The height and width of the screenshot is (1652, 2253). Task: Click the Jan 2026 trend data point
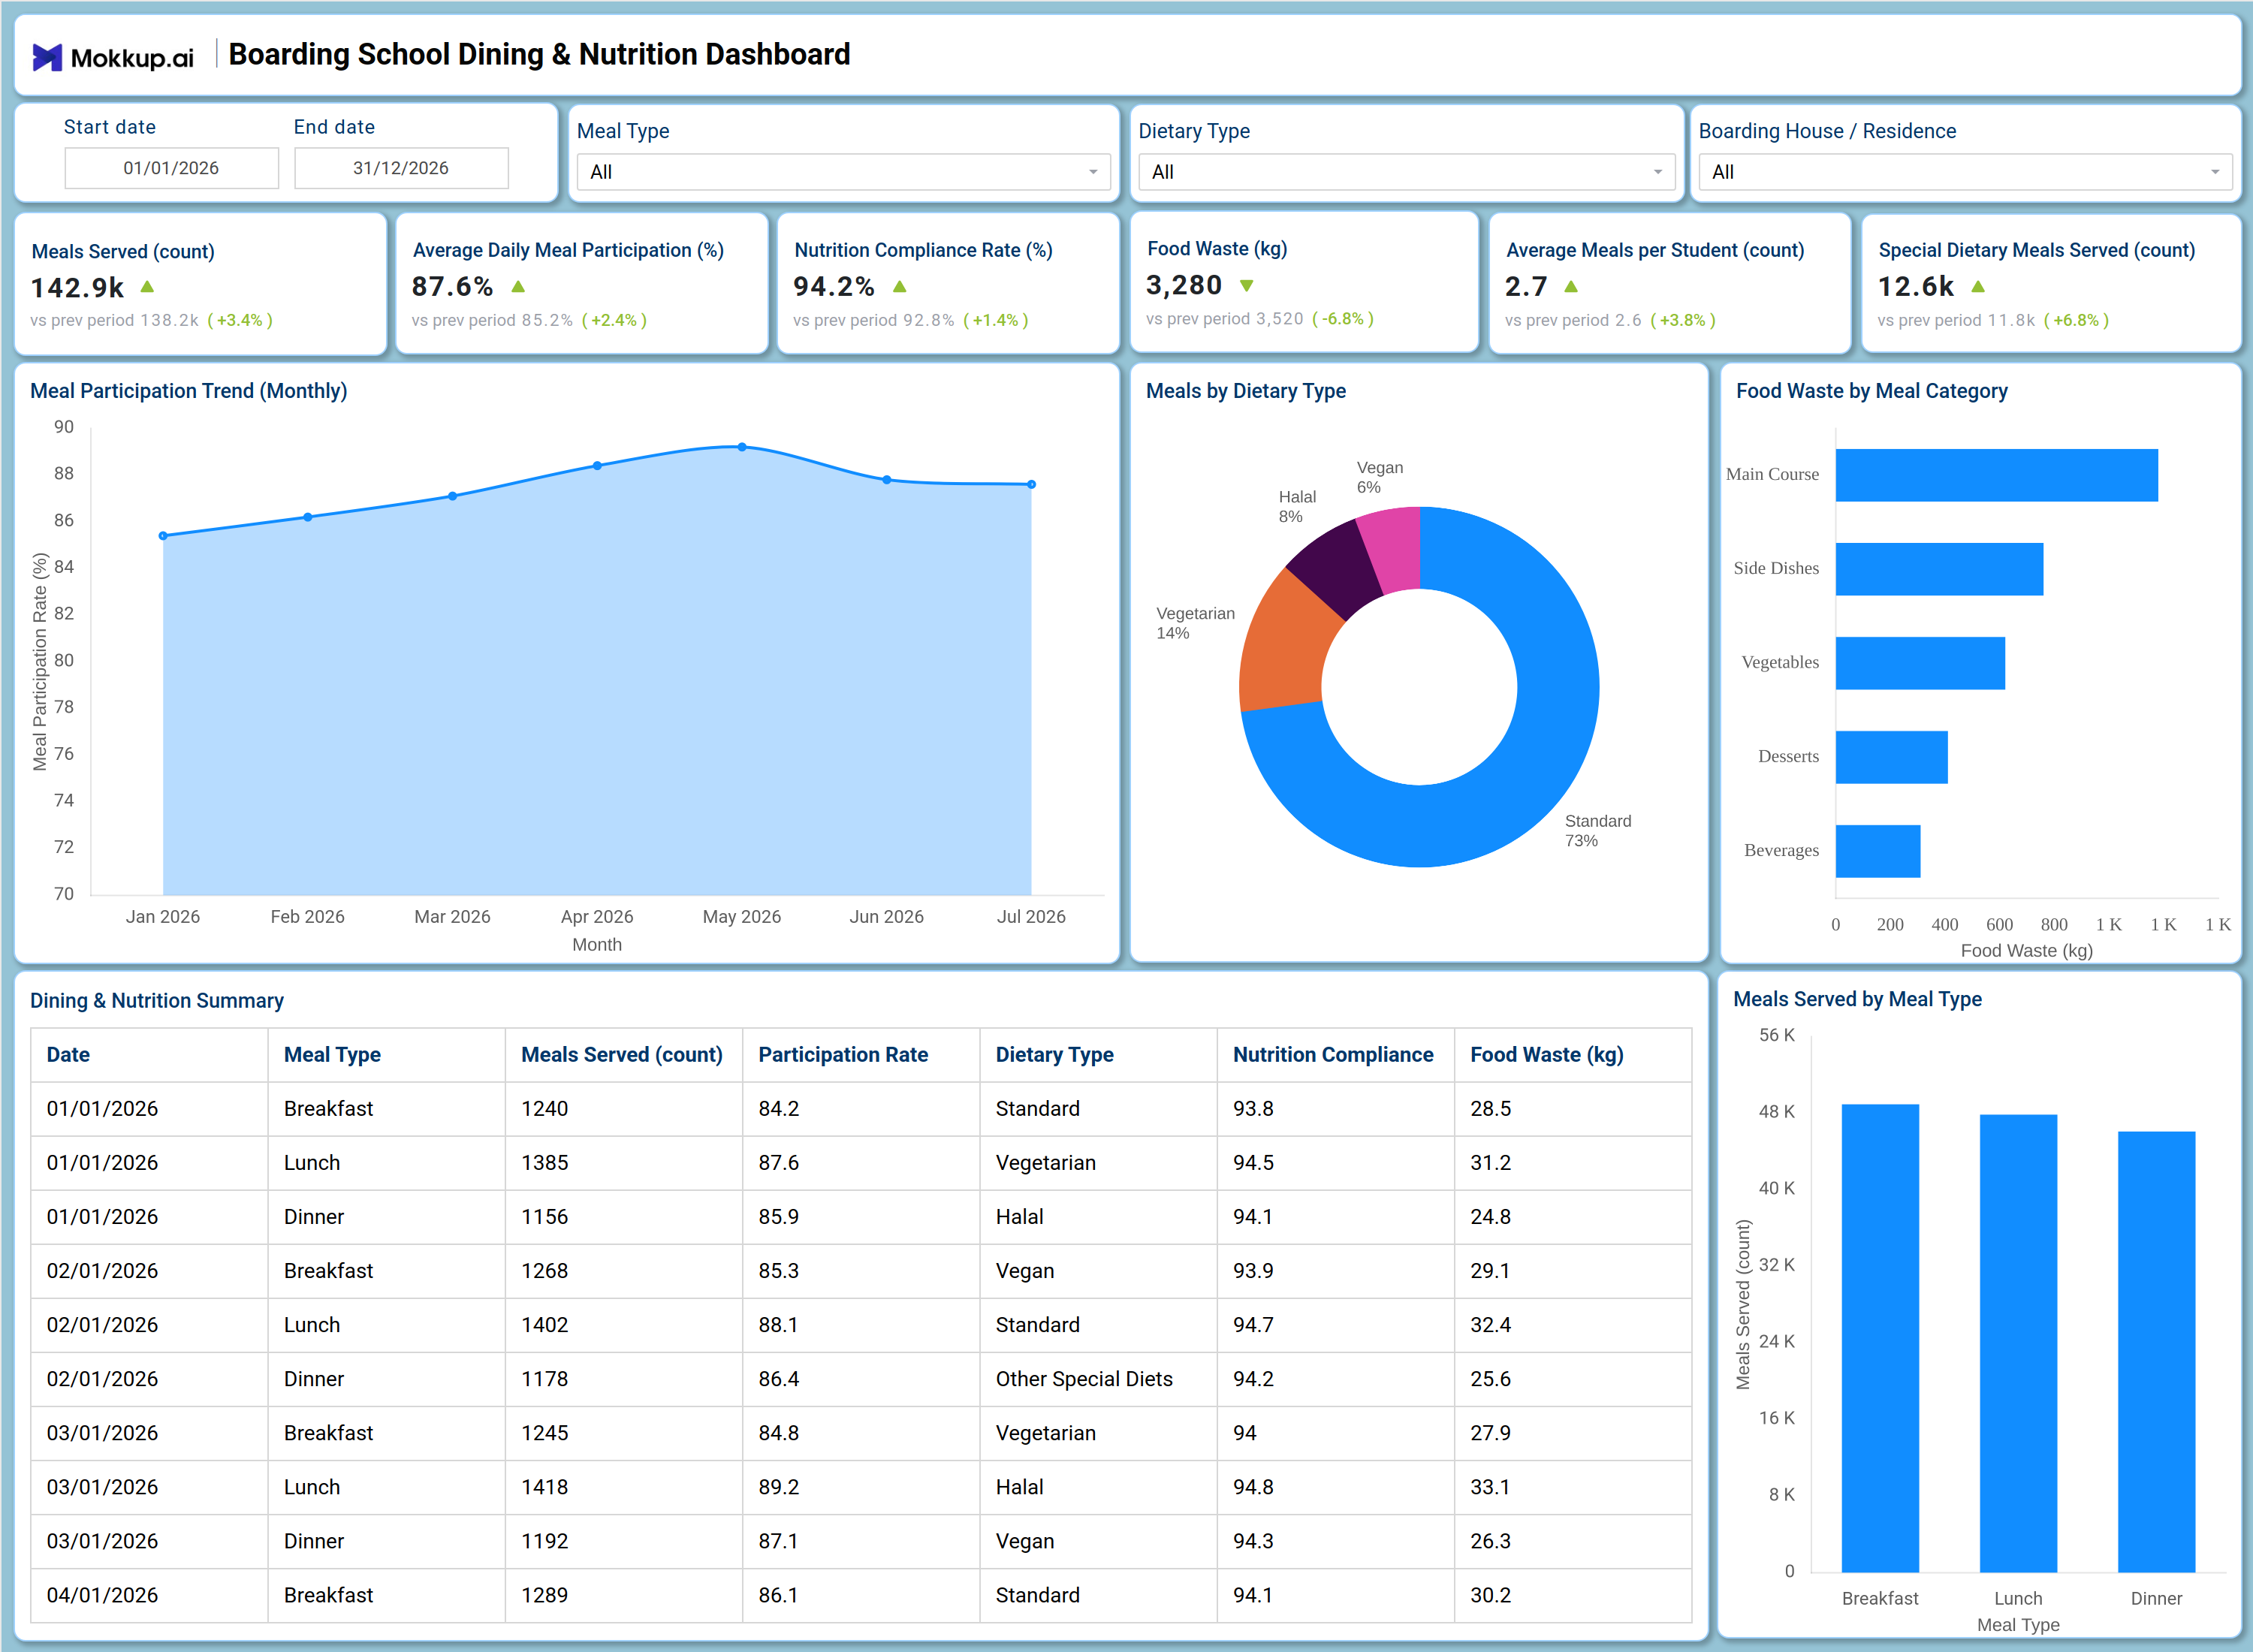[163, 536]
